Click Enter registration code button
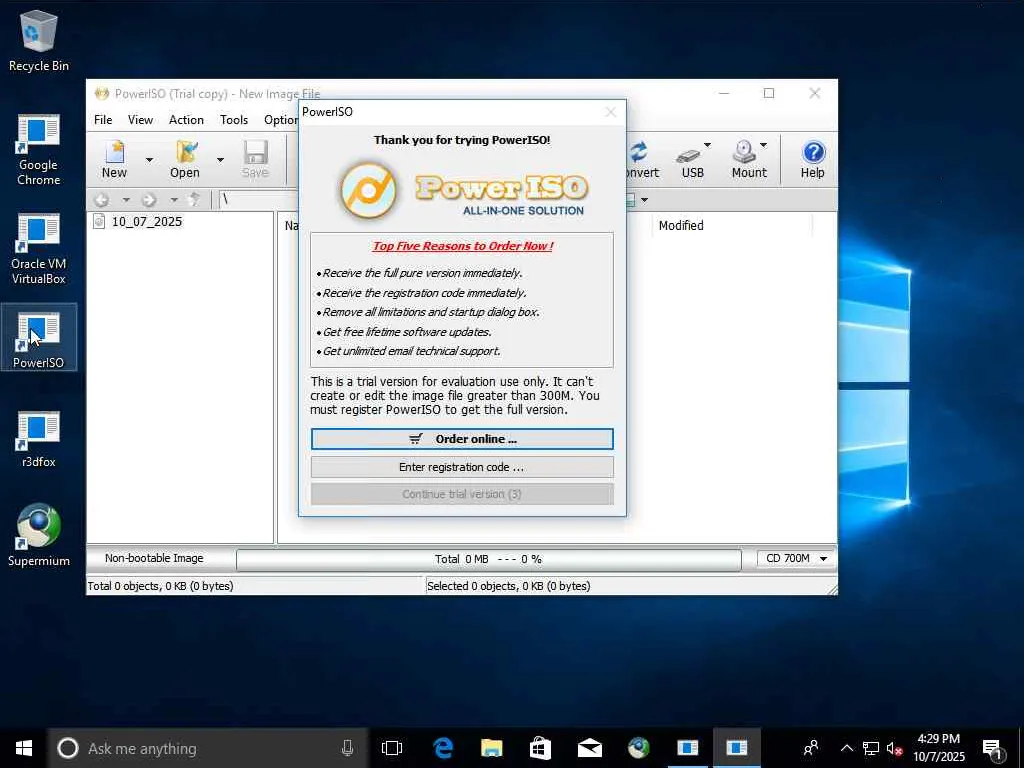 coord(462,467)
